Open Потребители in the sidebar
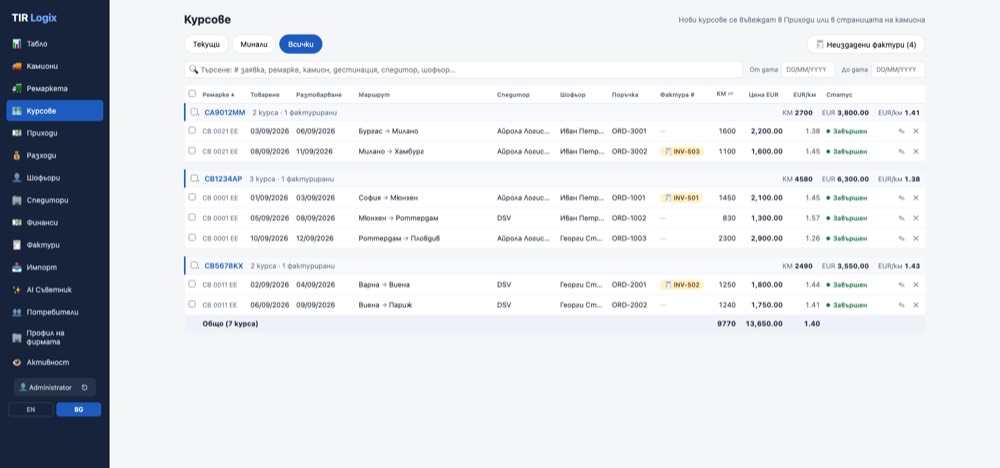 point(55,312)
